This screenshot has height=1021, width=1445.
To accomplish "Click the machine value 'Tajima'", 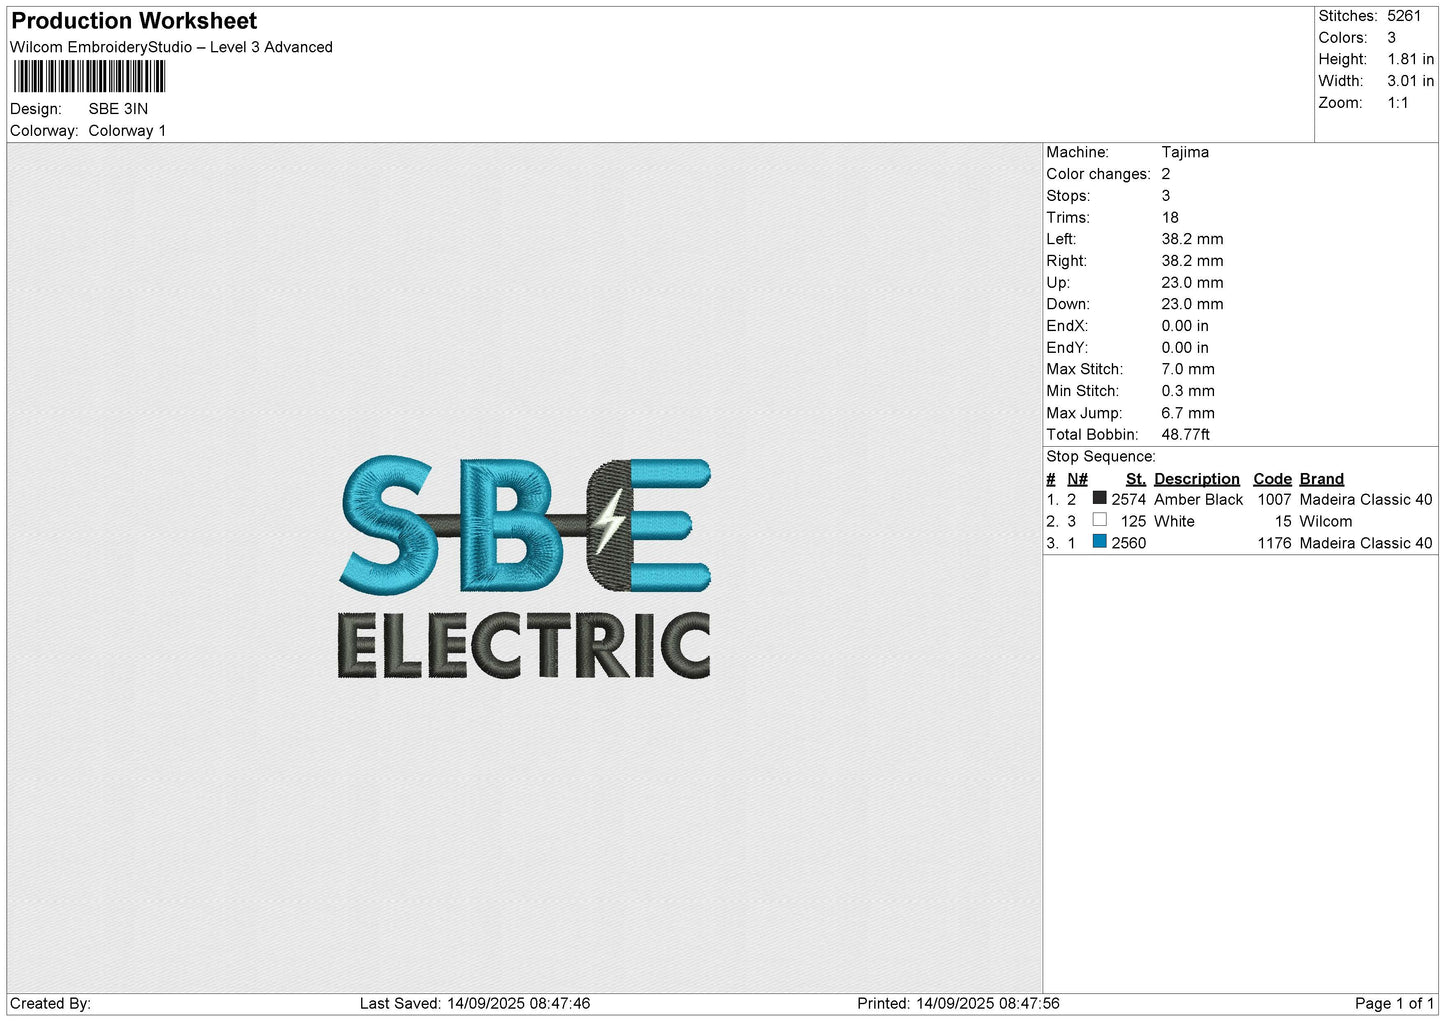I will click(x=1185, y=152).
